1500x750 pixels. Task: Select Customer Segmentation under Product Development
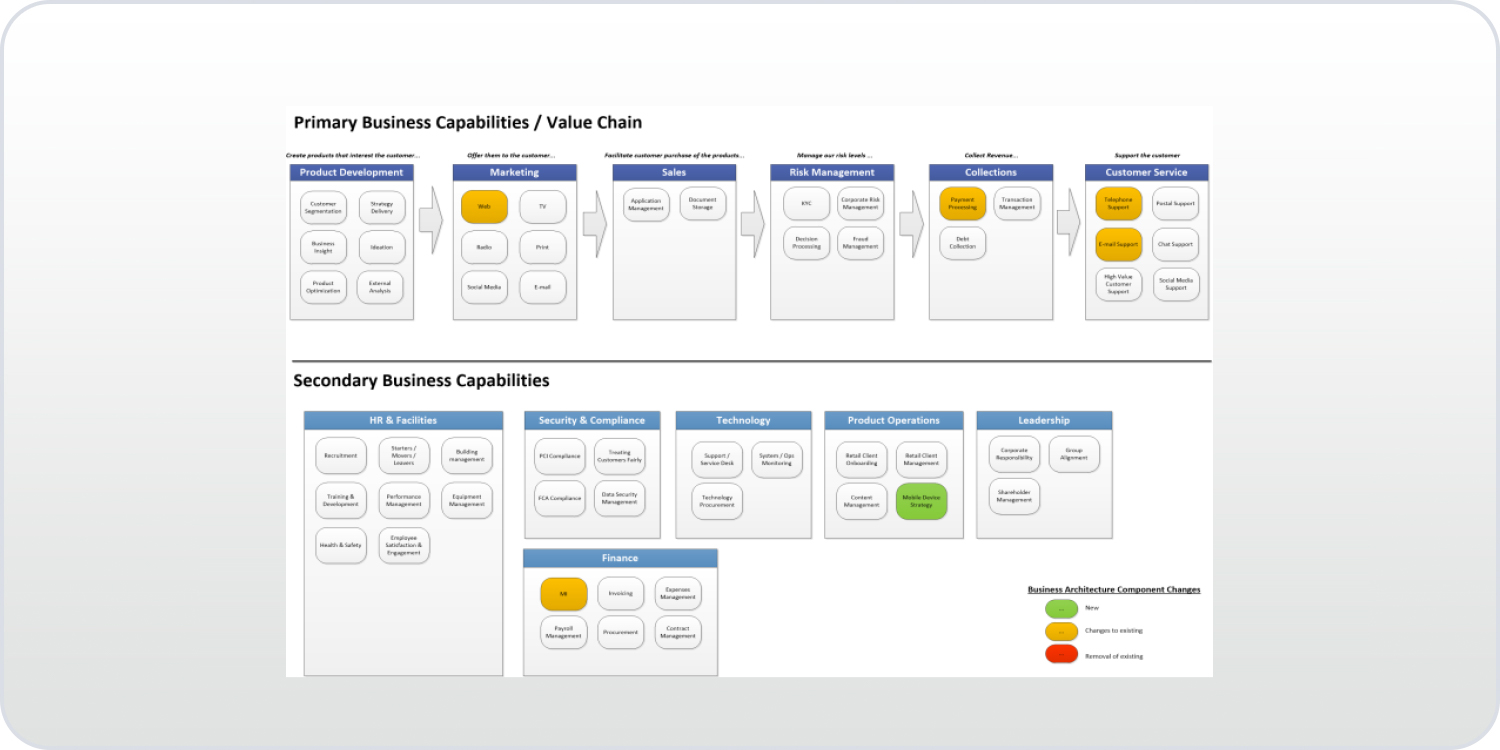323,206
